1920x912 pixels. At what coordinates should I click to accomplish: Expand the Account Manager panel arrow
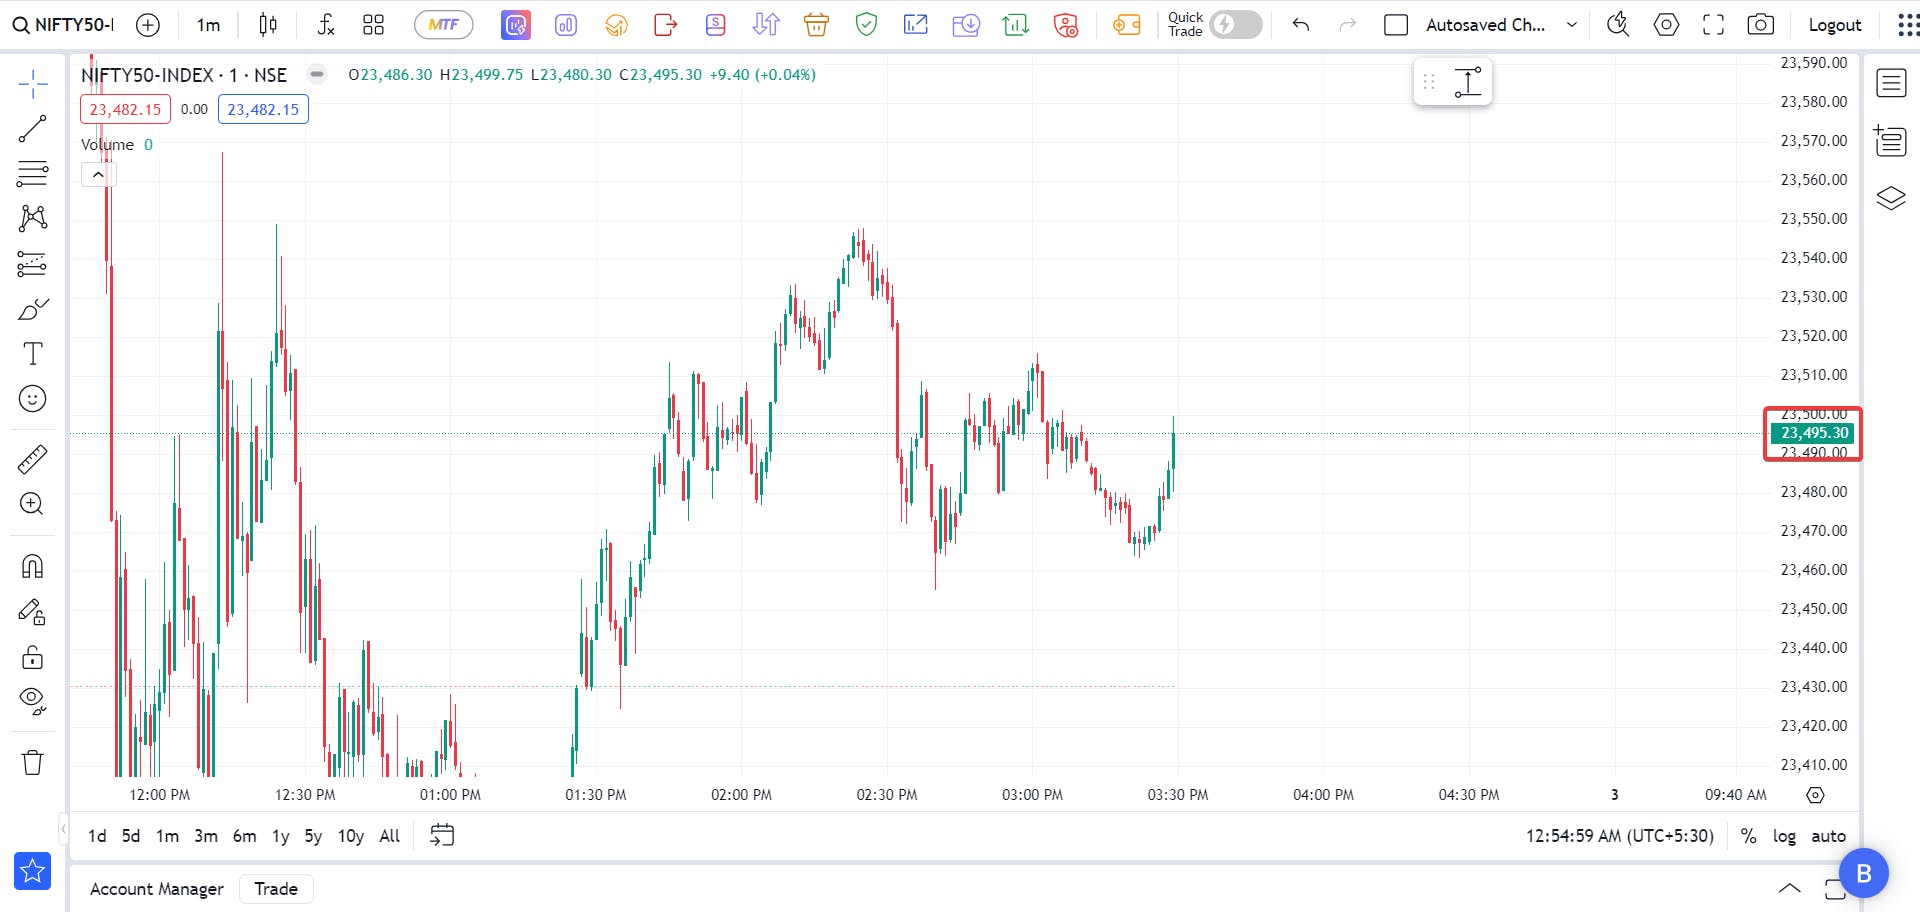tap(1789, 888)
